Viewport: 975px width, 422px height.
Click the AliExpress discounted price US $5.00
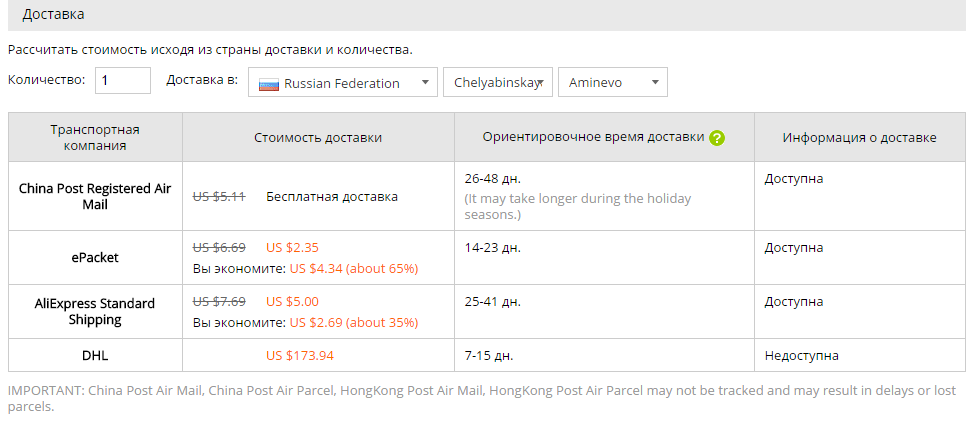point(292,301)
